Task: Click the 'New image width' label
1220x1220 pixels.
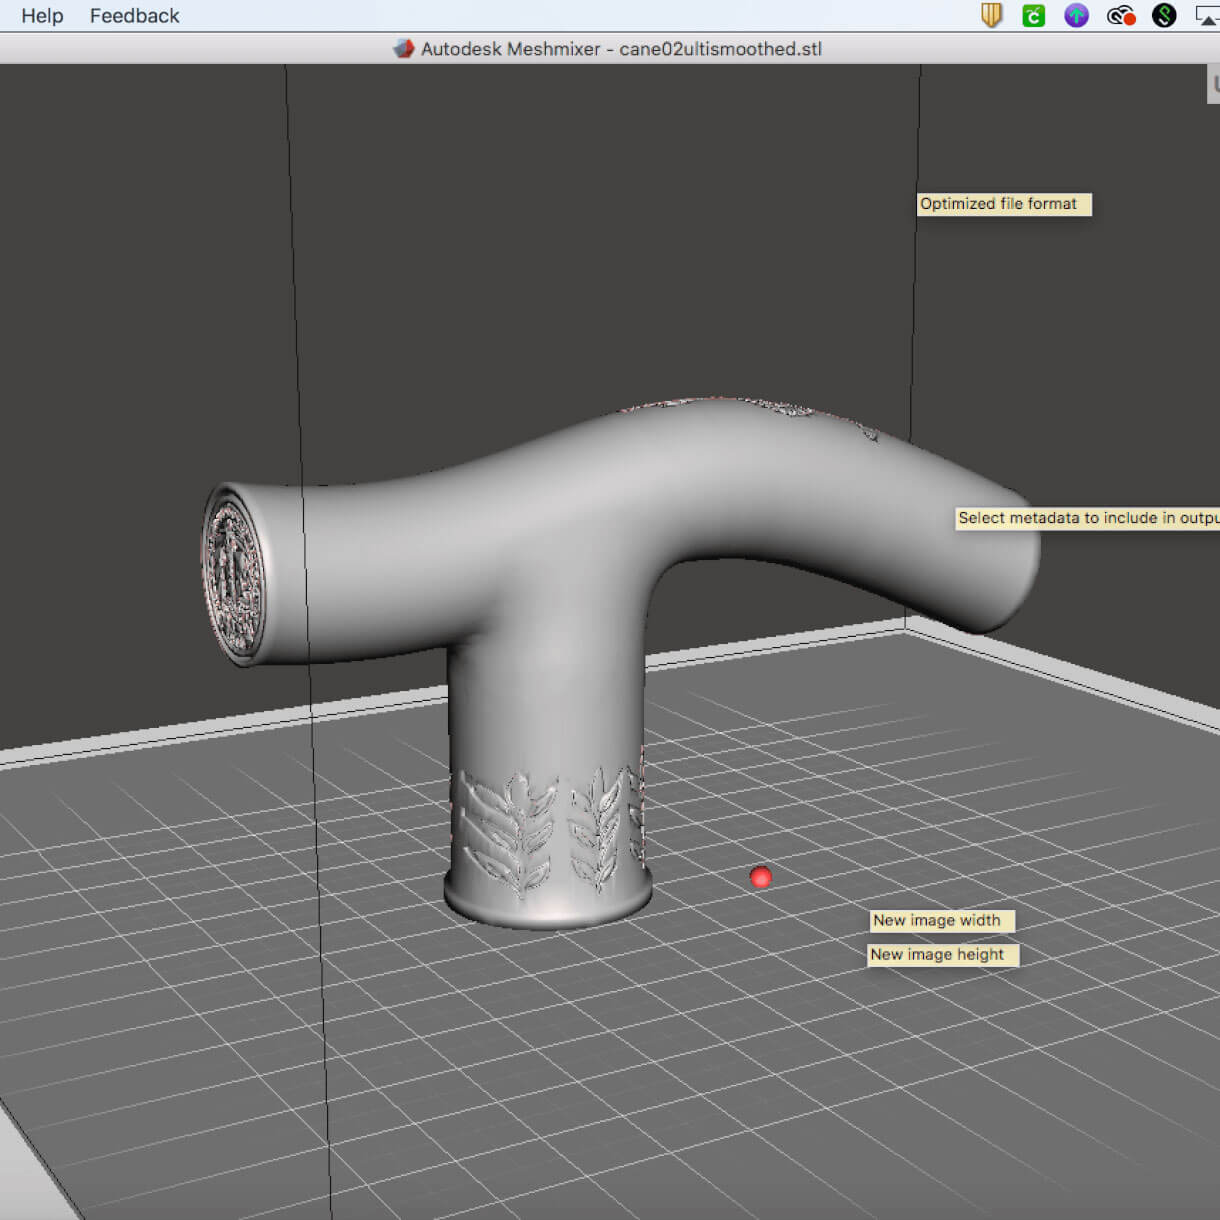Action: pos(942,921)
